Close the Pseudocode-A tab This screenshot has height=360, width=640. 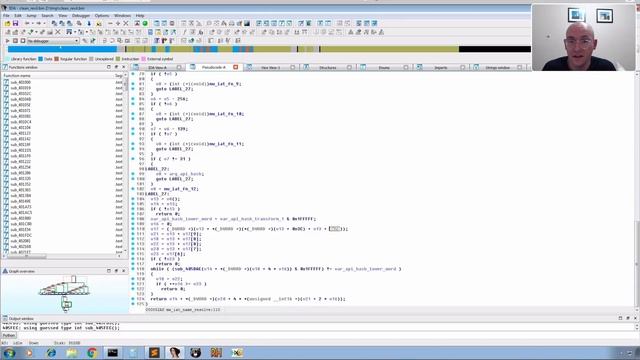point(236,67)
